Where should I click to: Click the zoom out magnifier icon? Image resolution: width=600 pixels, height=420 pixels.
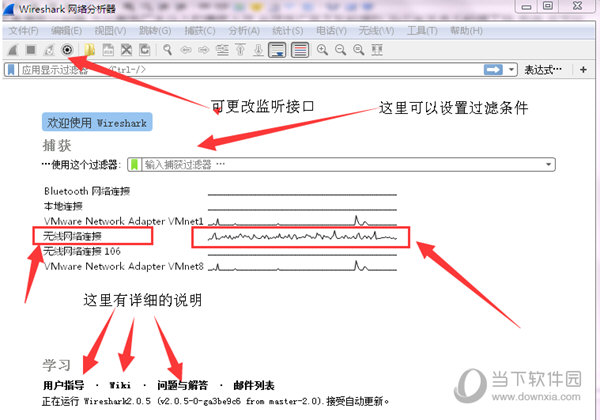click(x=340, y=50)
